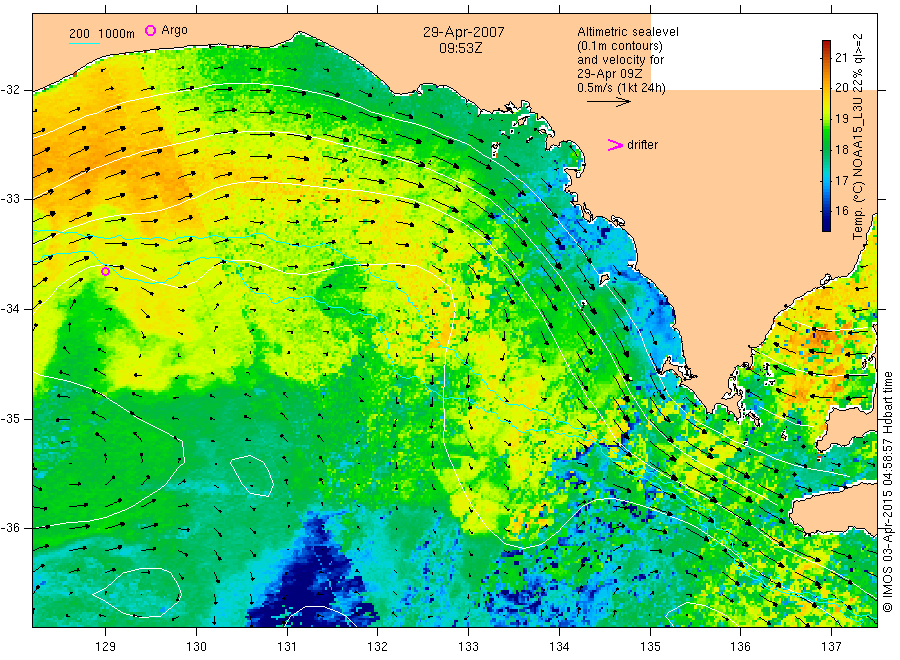Click the 'Altimetric sealevel' legend text
This screenshot has width=900, height=660.
pos(627,32)
